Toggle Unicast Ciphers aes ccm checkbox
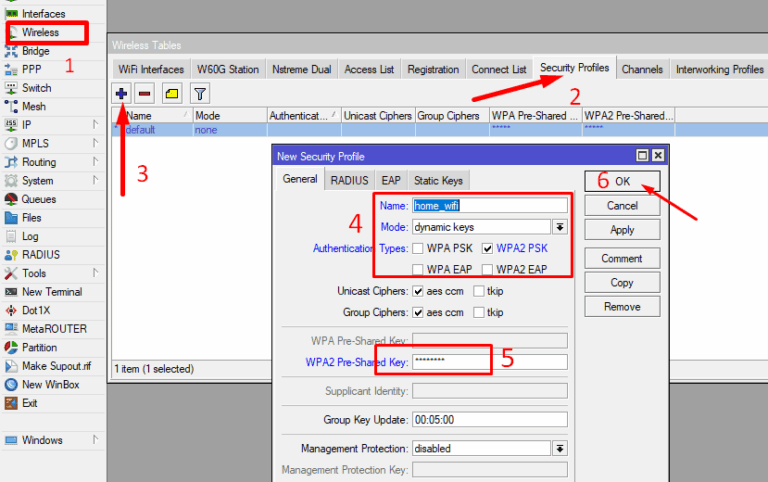Viewport: 768px width, 482px height. coord(418,291)
